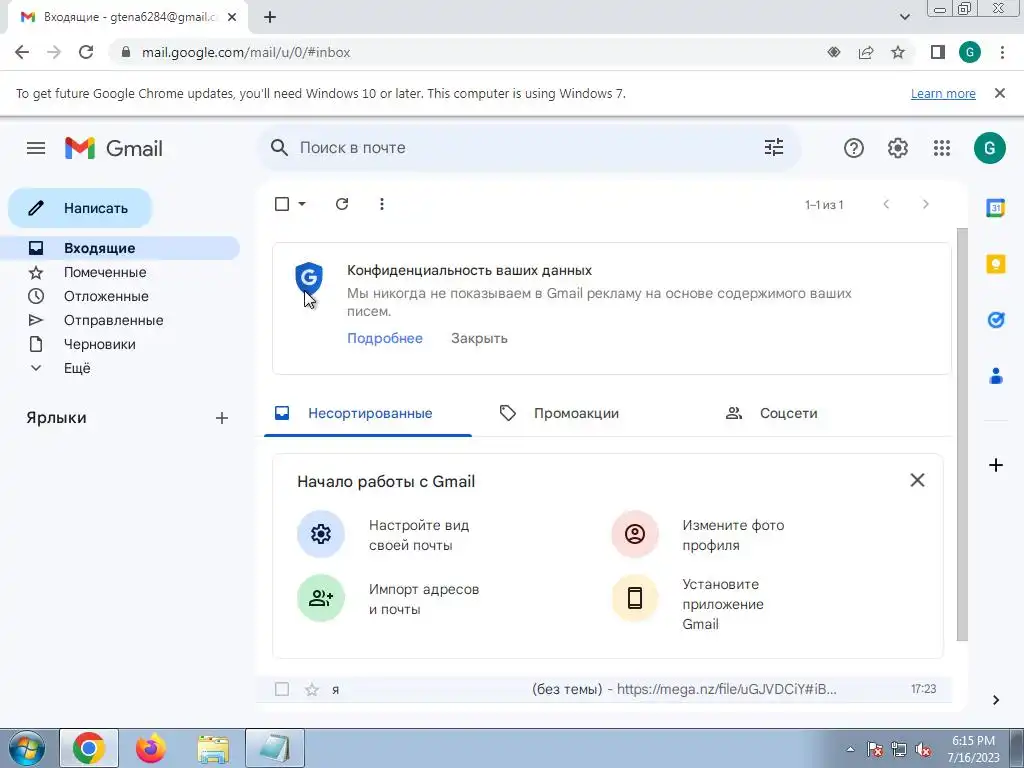1024x768 pixels.
Task: Open the Черновики folder
Action: [120, 344]
